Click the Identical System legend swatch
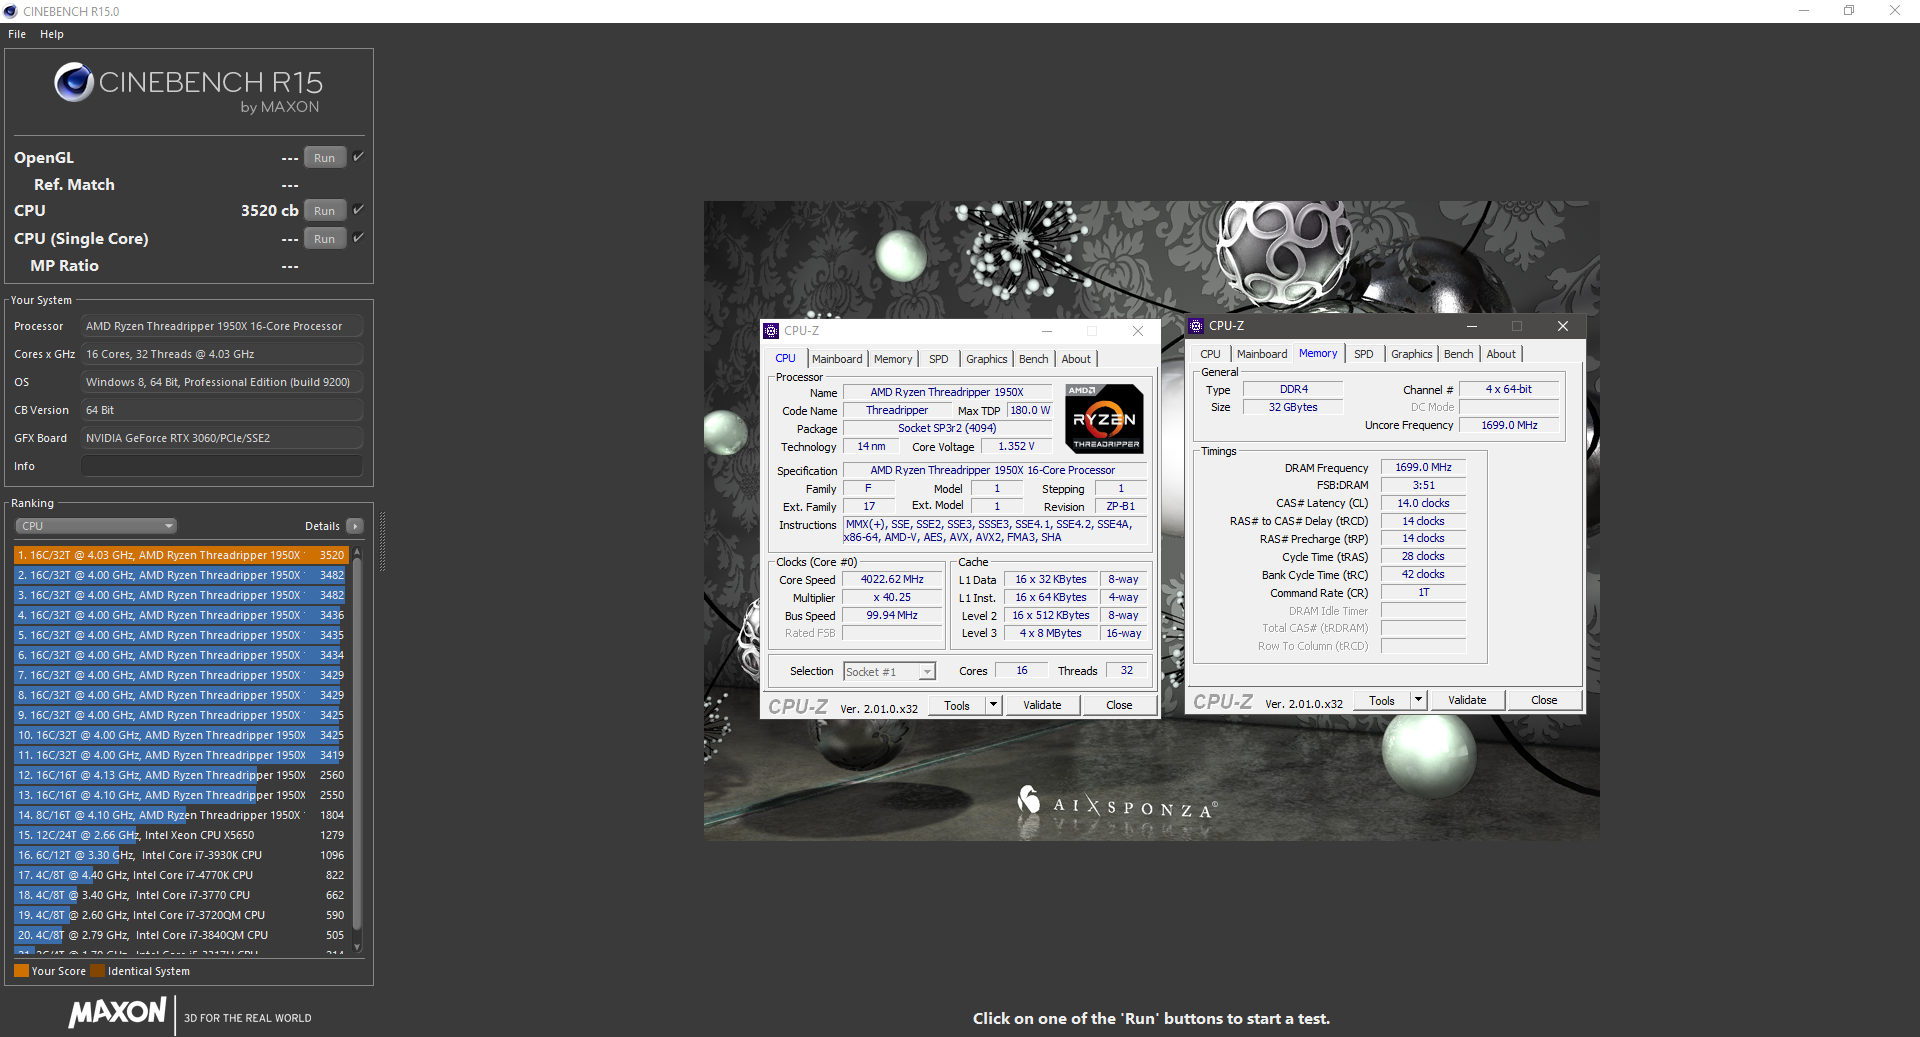 point(97,971)
